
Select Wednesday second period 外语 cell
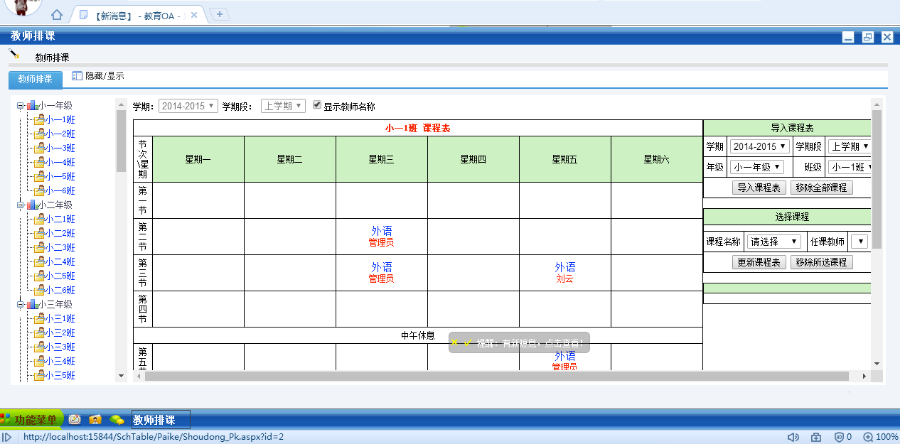pos(382,236)
